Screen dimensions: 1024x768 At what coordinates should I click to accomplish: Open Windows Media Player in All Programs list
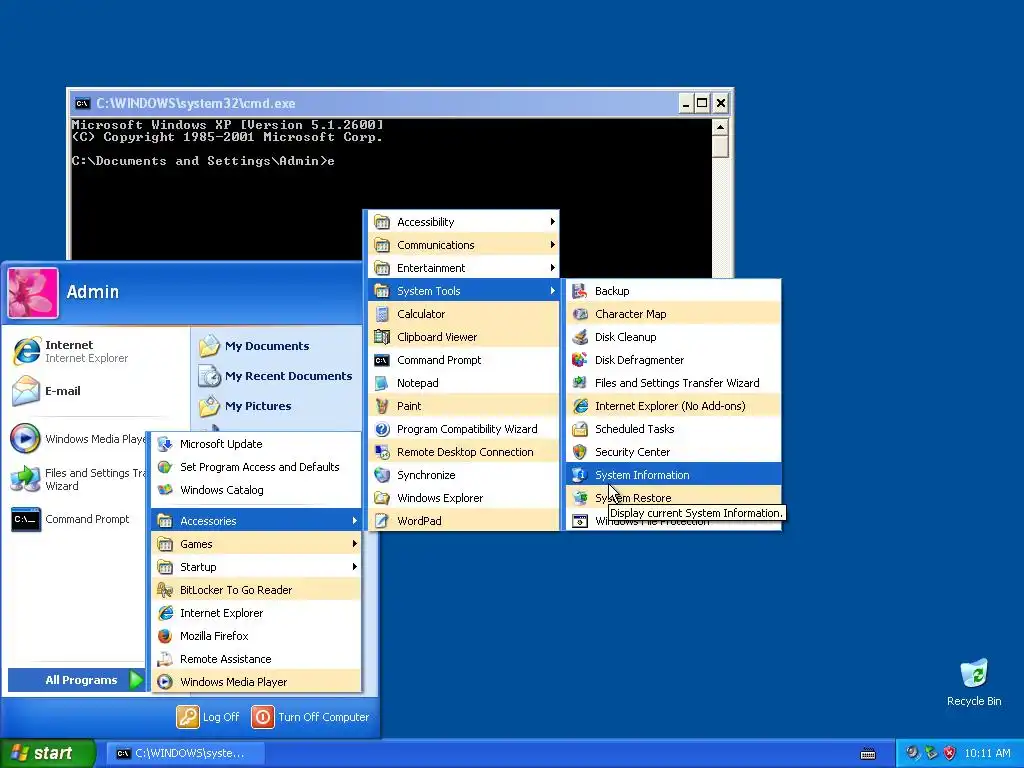pyautogui.click(x=256, y=682)
